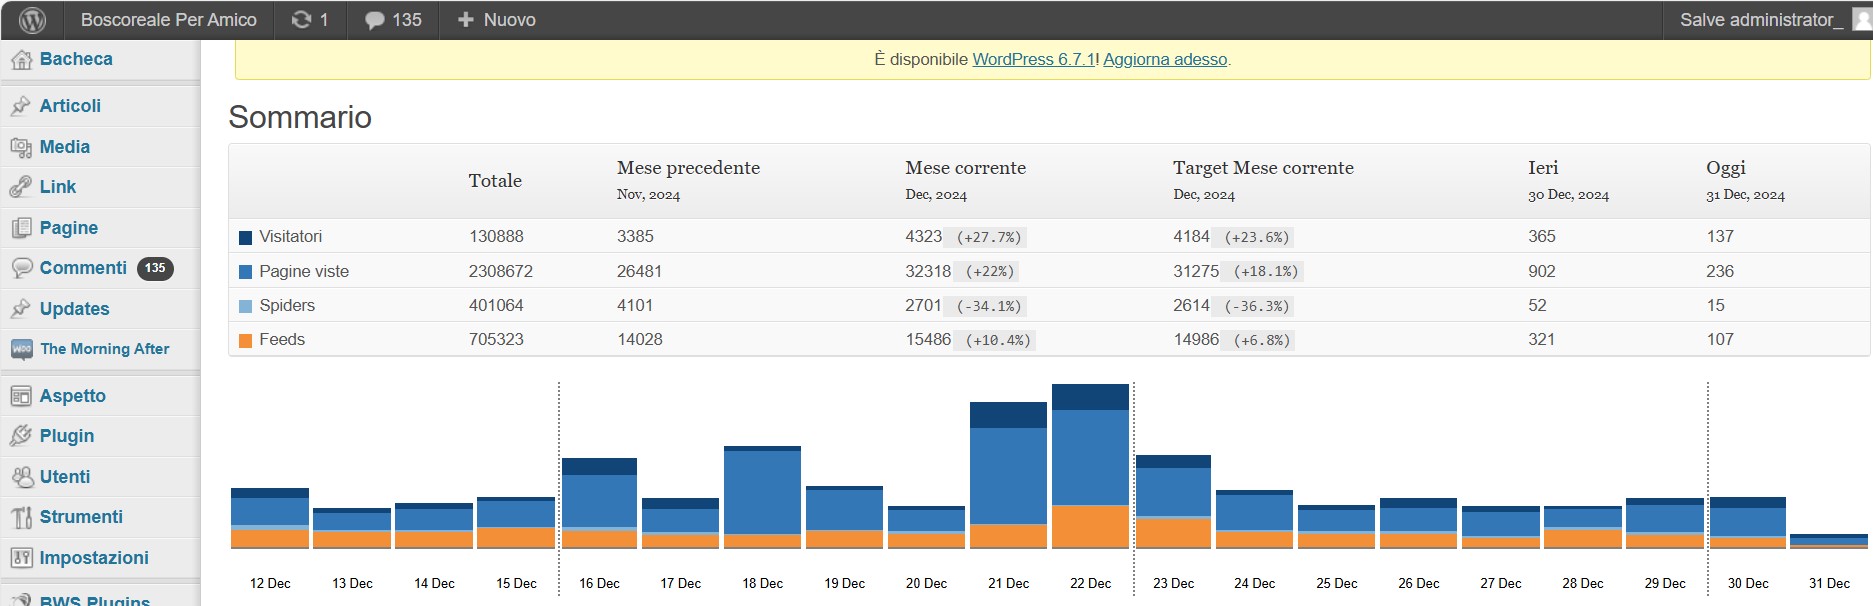Click the Morning After WOO icon

point(21,349)
